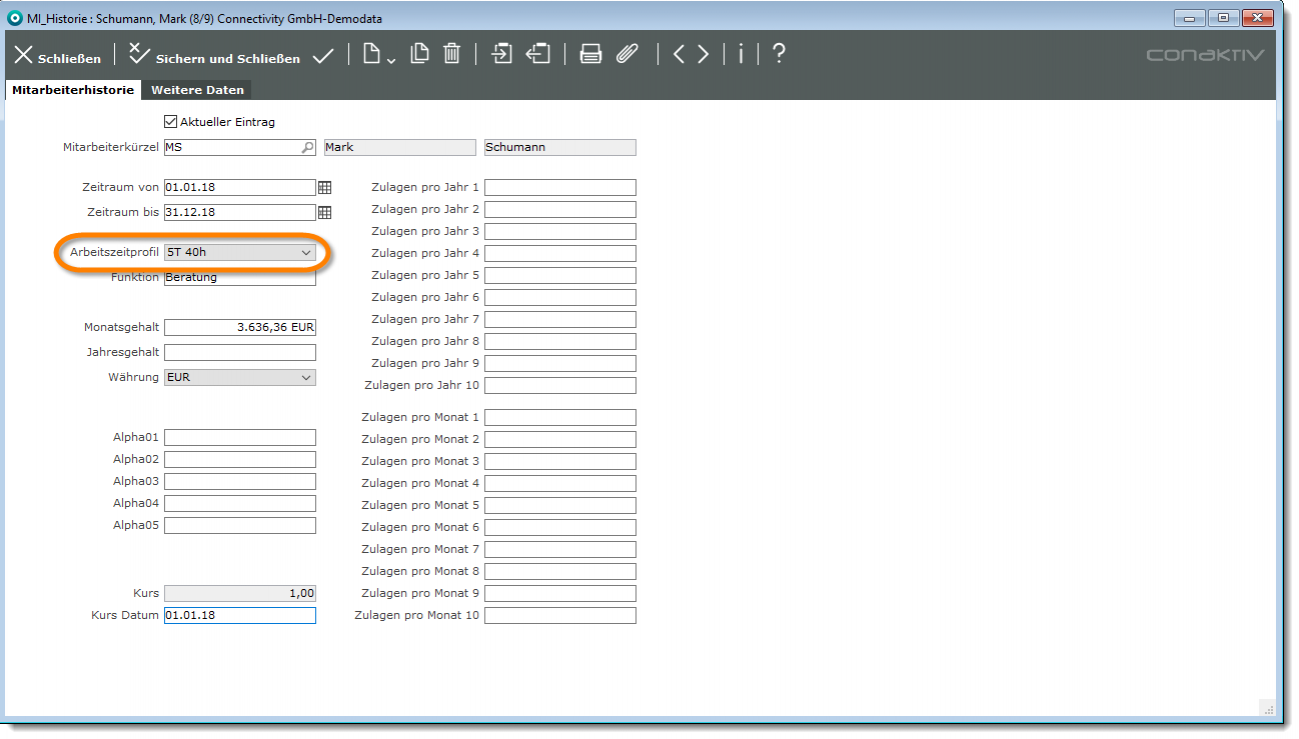Switch to the Weitere Daten tab
1299x739 pixels.
coord(197,90)
